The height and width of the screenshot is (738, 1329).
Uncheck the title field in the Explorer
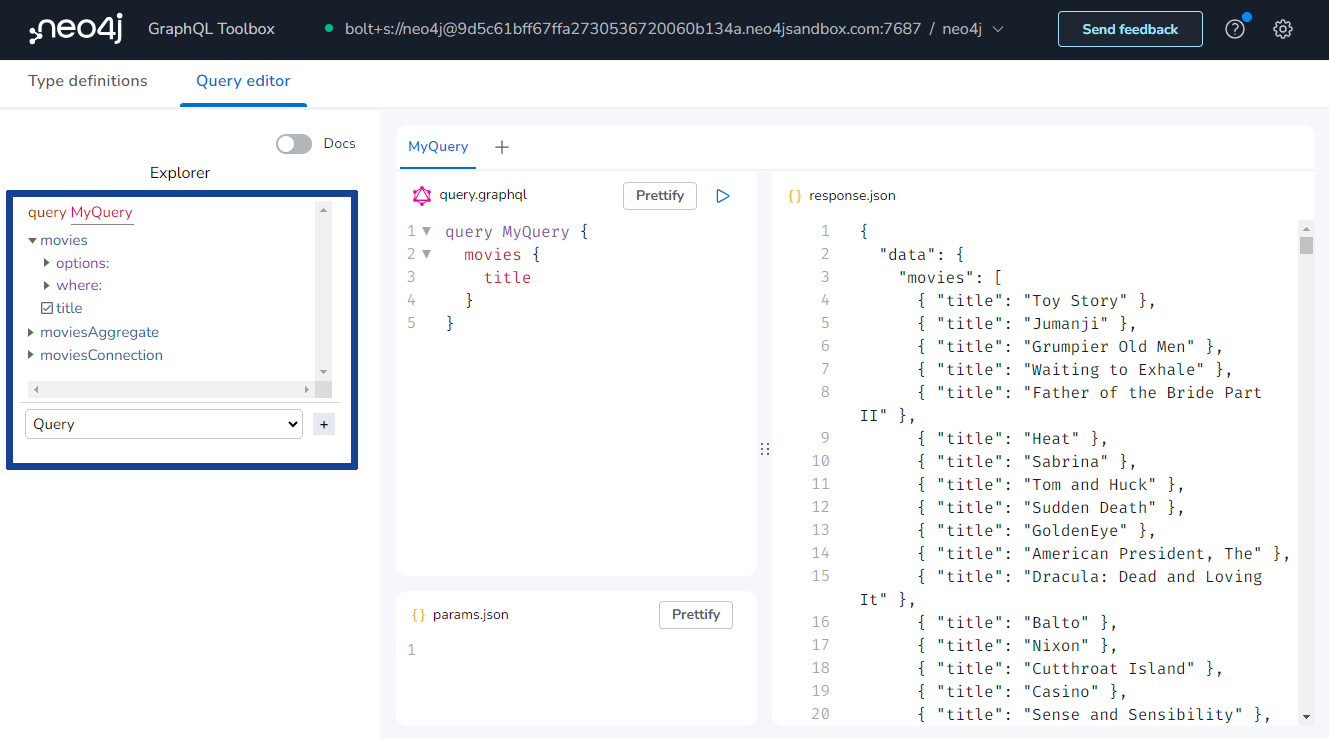pos(47,308)
